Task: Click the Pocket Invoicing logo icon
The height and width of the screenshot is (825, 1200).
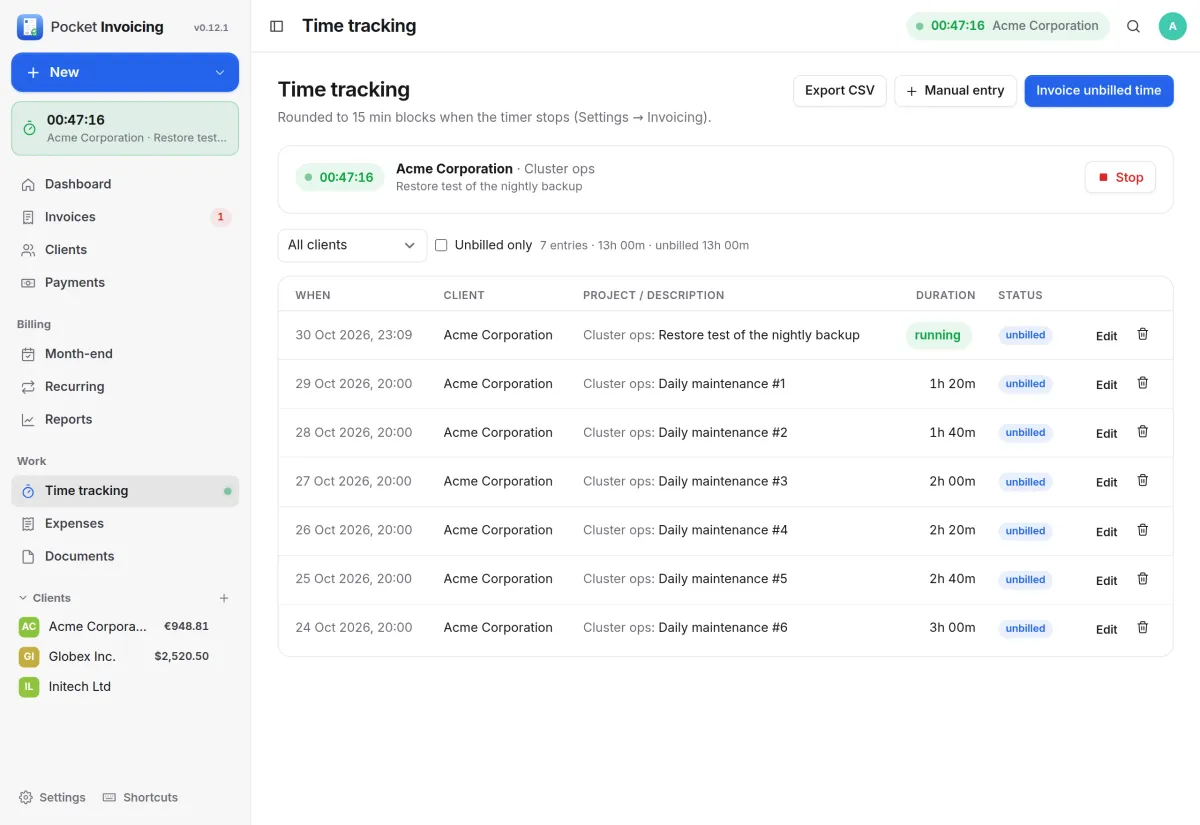Action: coord(30,27)
